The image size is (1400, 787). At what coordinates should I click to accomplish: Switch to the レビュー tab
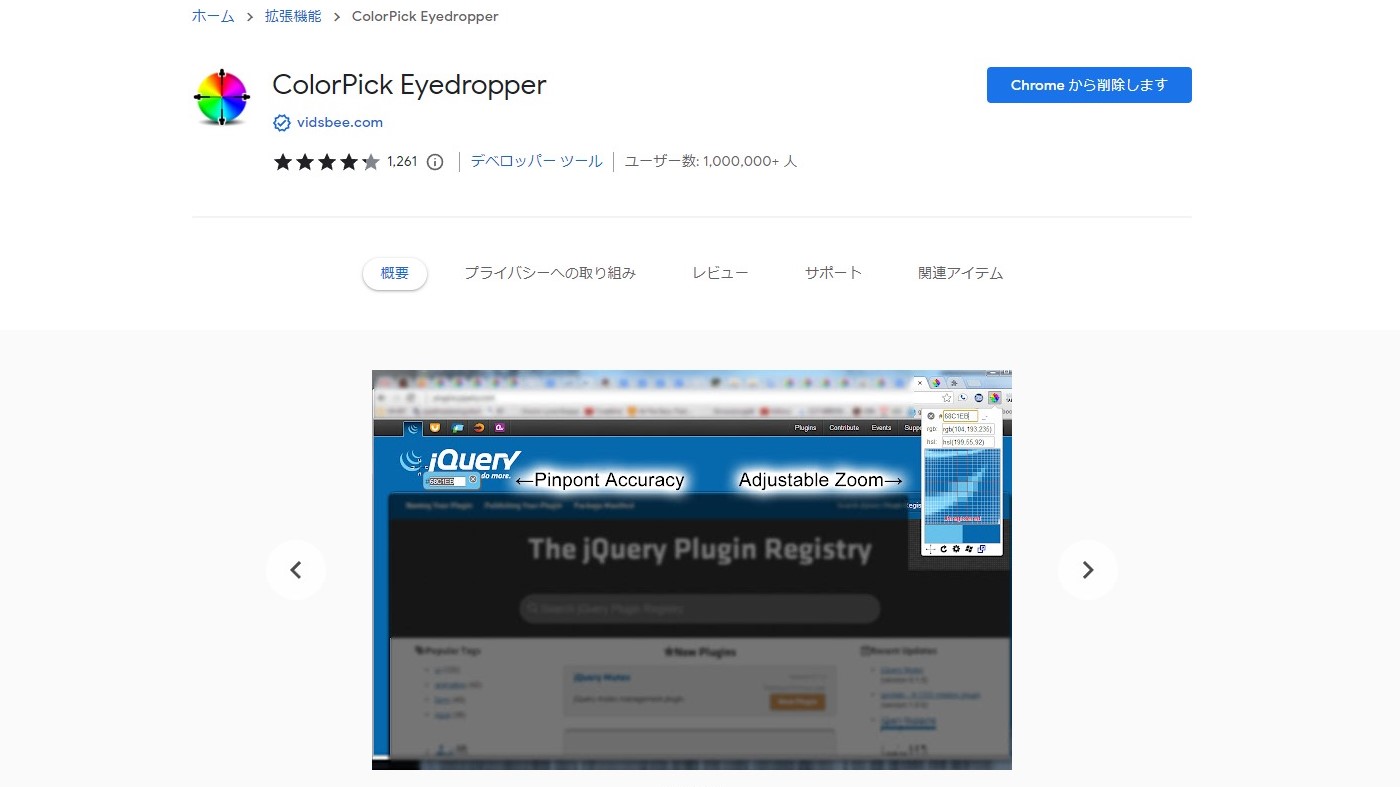(720, 273)
